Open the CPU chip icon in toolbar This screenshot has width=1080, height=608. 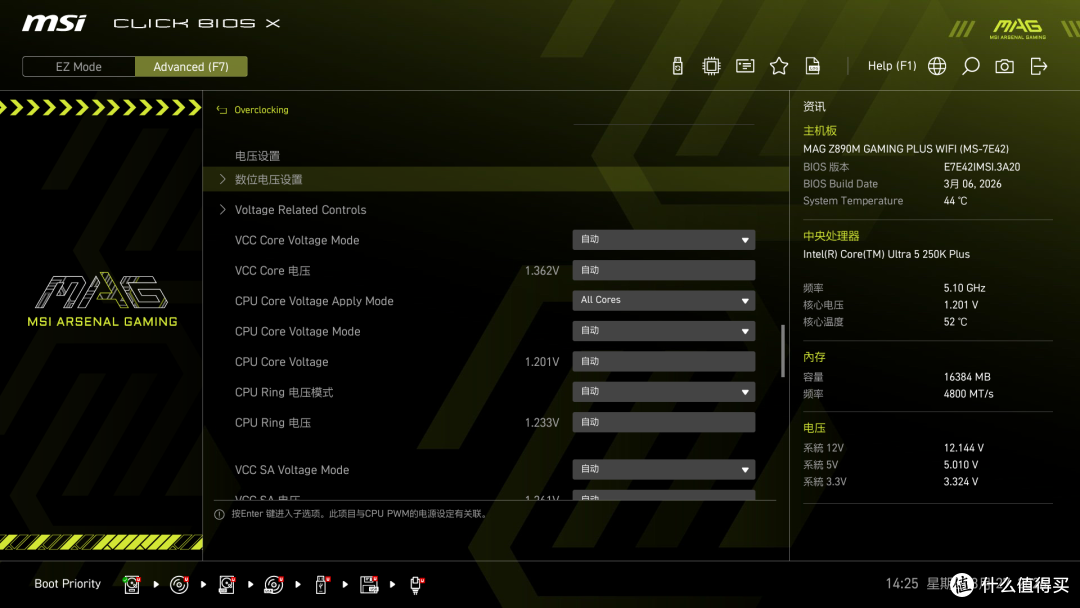[711, 66]
